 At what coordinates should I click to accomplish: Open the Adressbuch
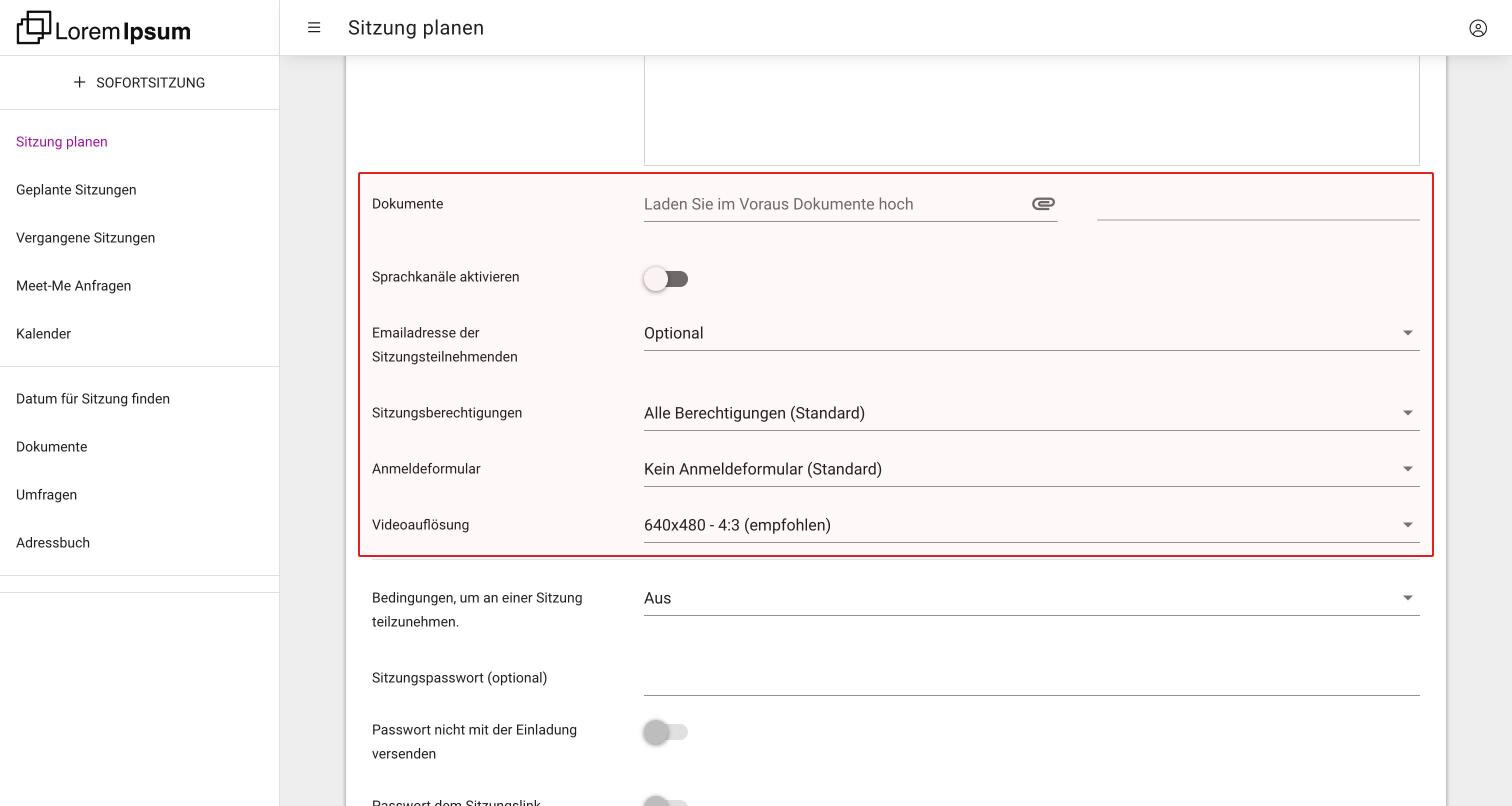[53, 543]
